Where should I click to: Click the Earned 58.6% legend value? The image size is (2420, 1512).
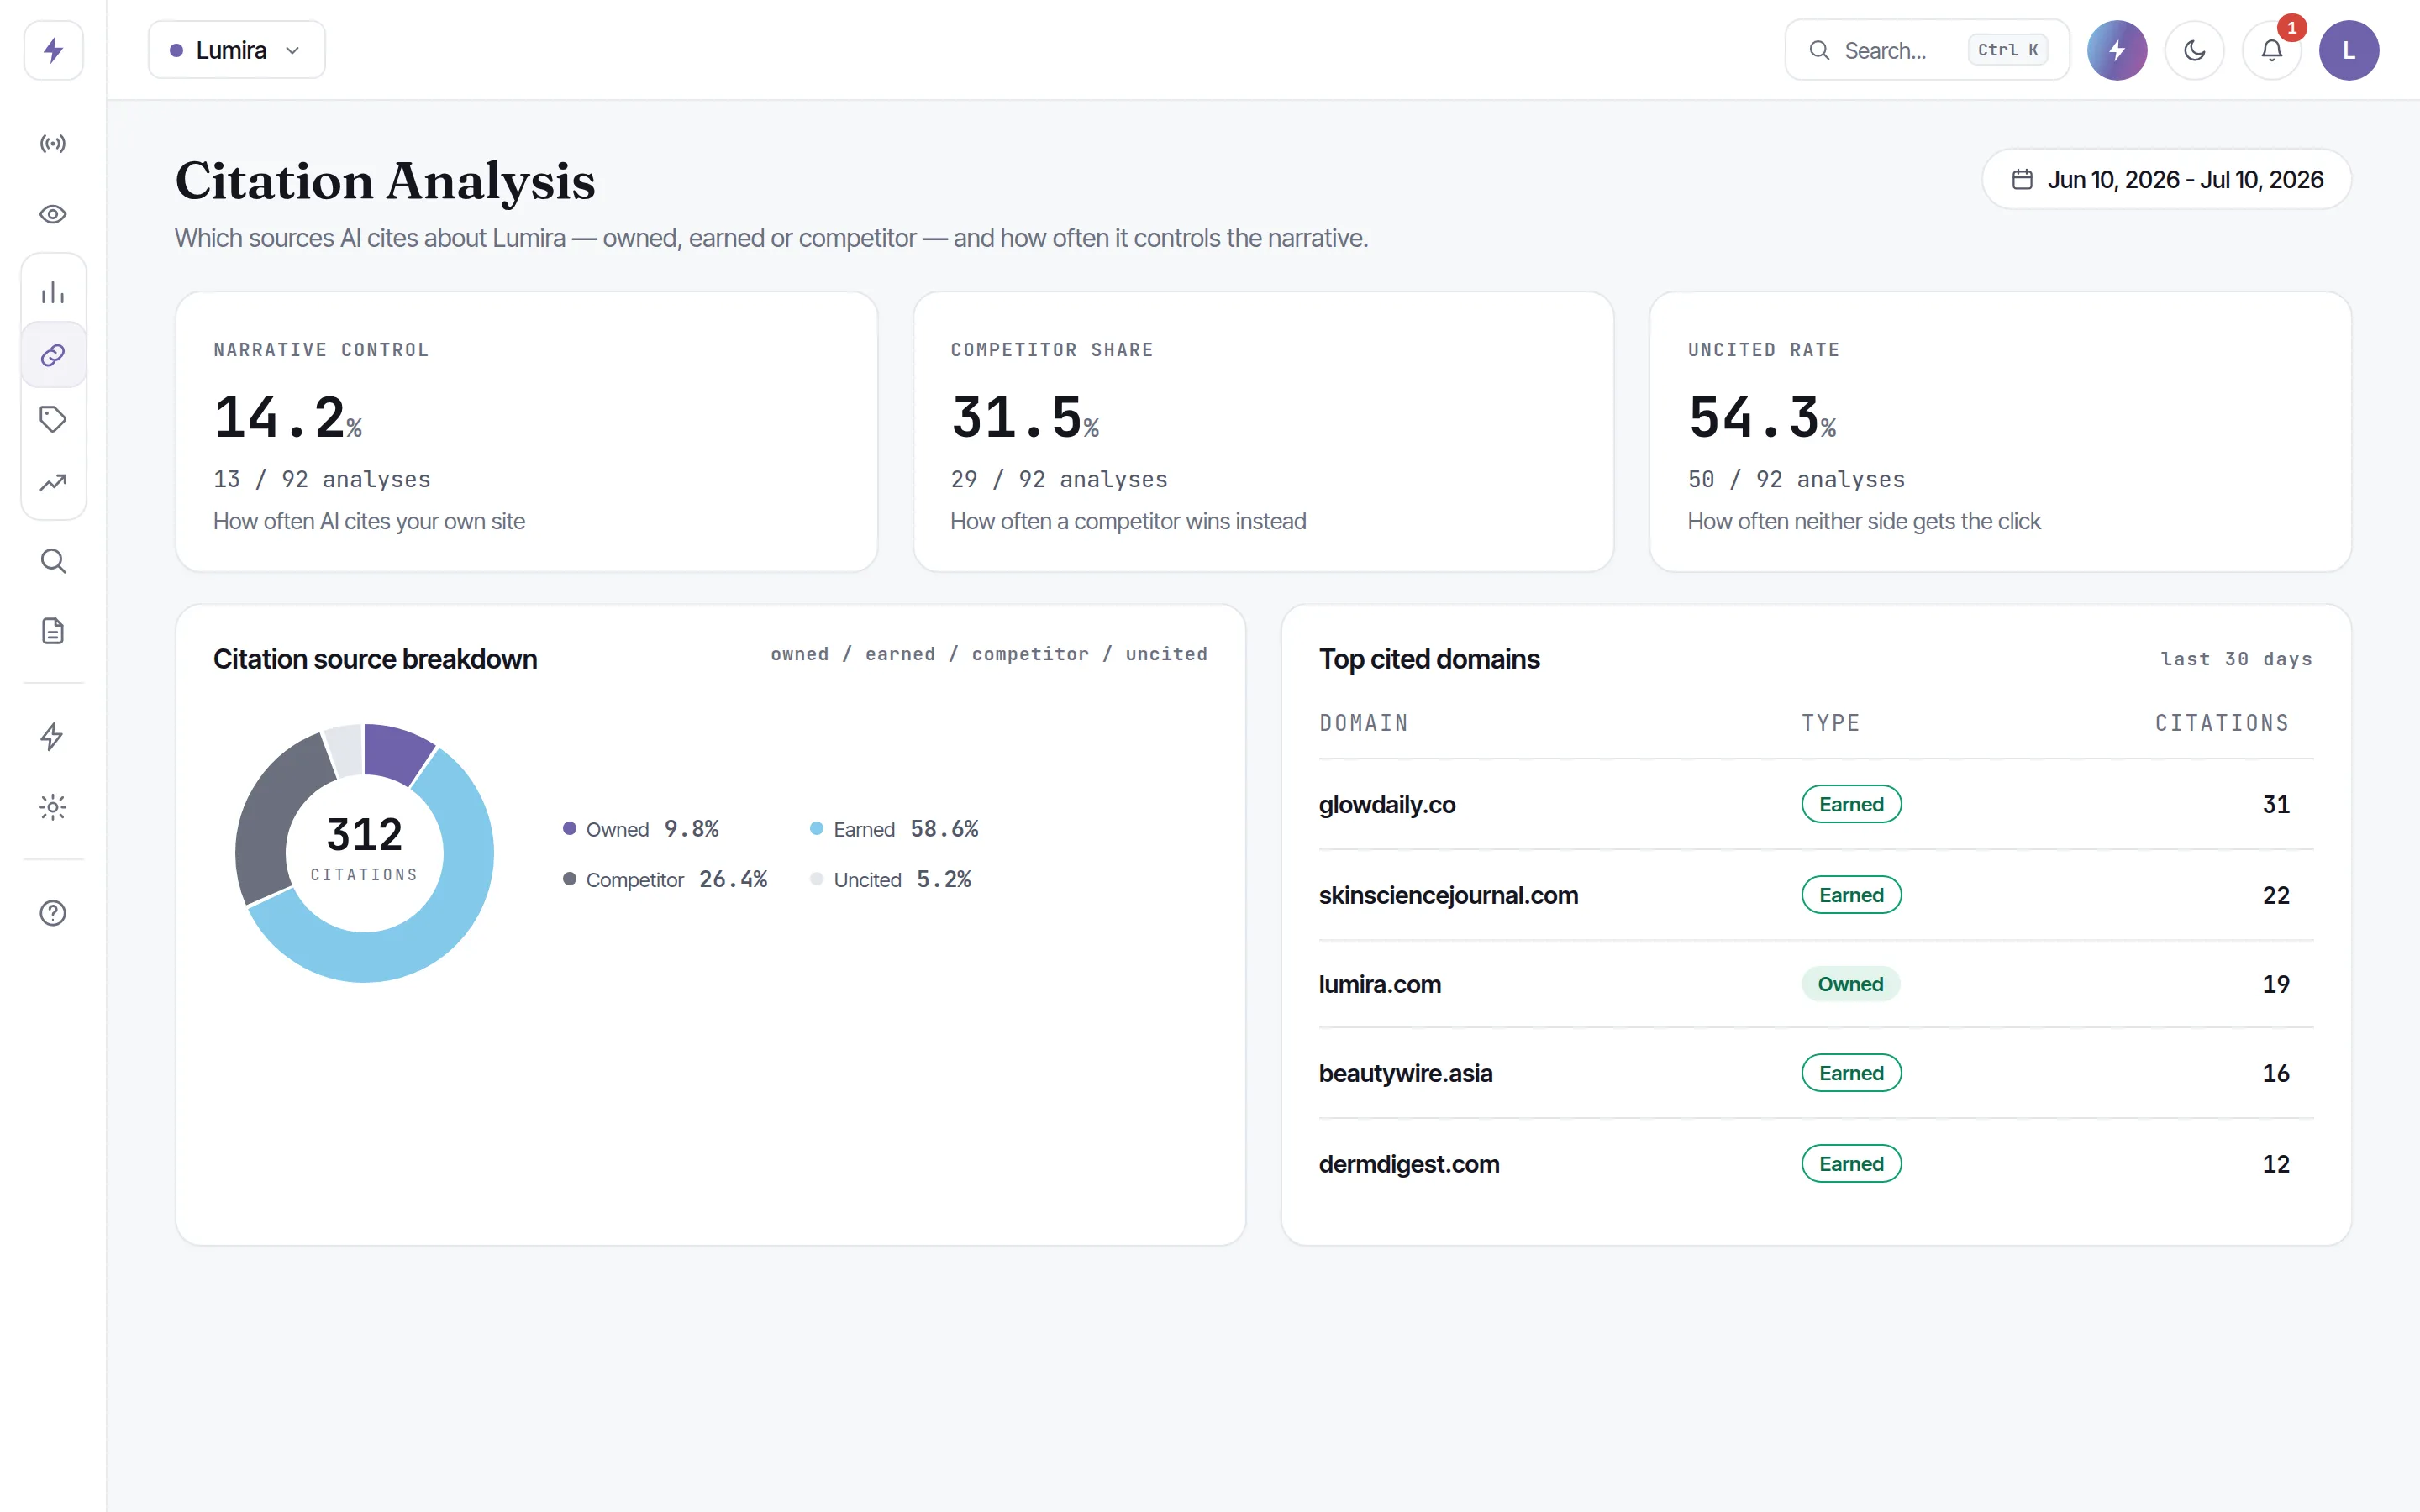[944, 828]
